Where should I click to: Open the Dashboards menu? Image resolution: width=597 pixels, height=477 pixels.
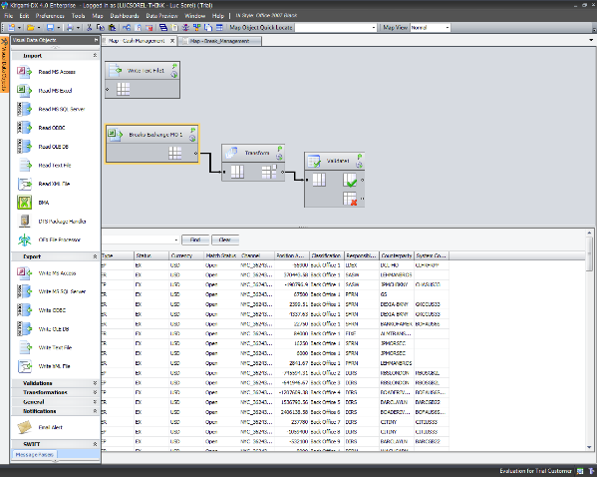(125, 16)
